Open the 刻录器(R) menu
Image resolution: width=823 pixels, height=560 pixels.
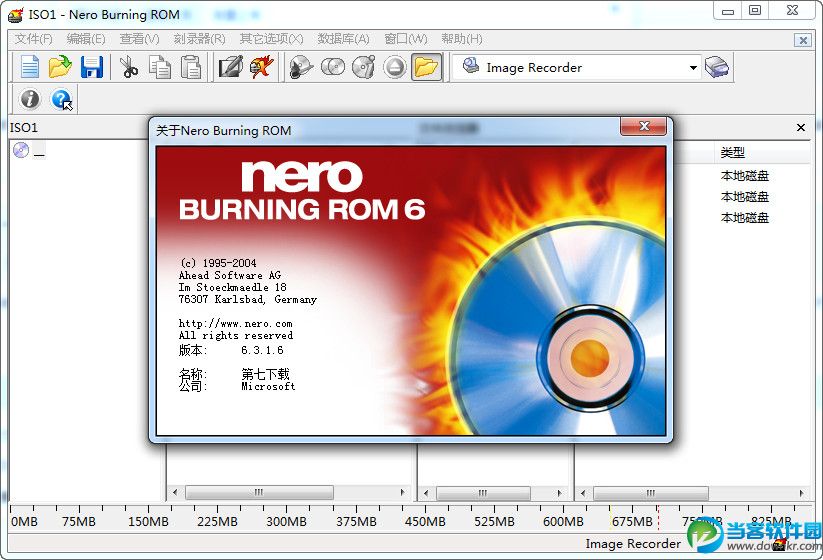click(x=199, y=39)
